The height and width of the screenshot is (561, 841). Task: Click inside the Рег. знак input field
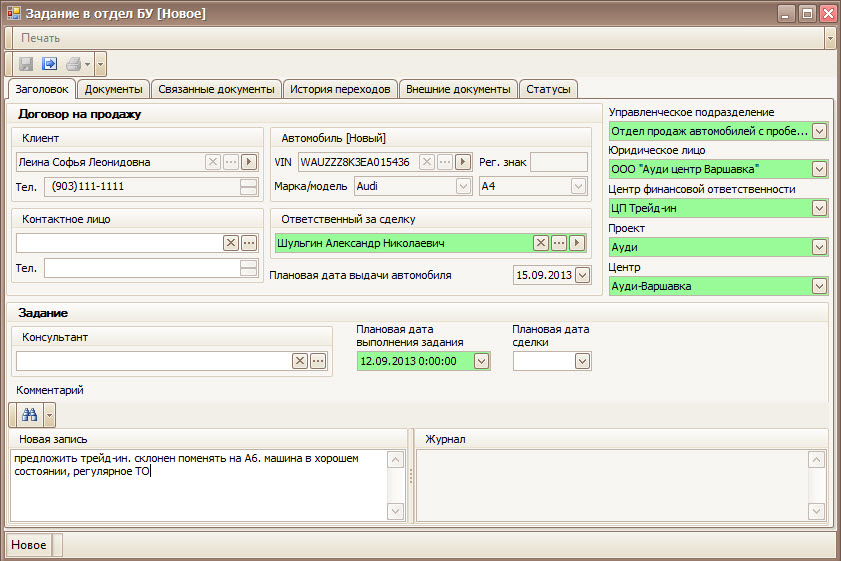point(558,162)
